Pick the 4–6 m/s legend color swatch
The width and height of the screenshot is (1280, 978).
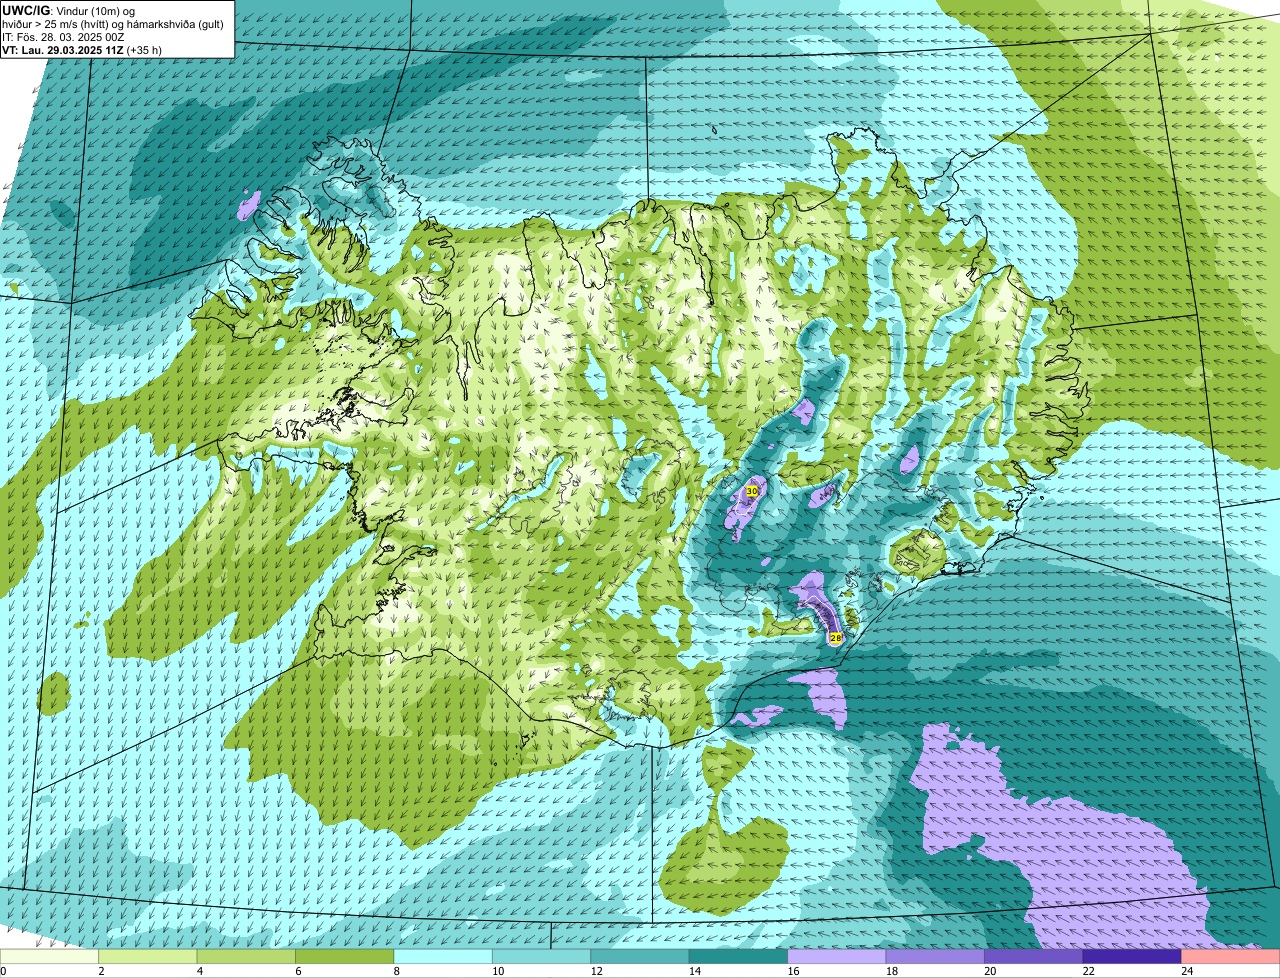pyautogui.click(x=246, y=957)
